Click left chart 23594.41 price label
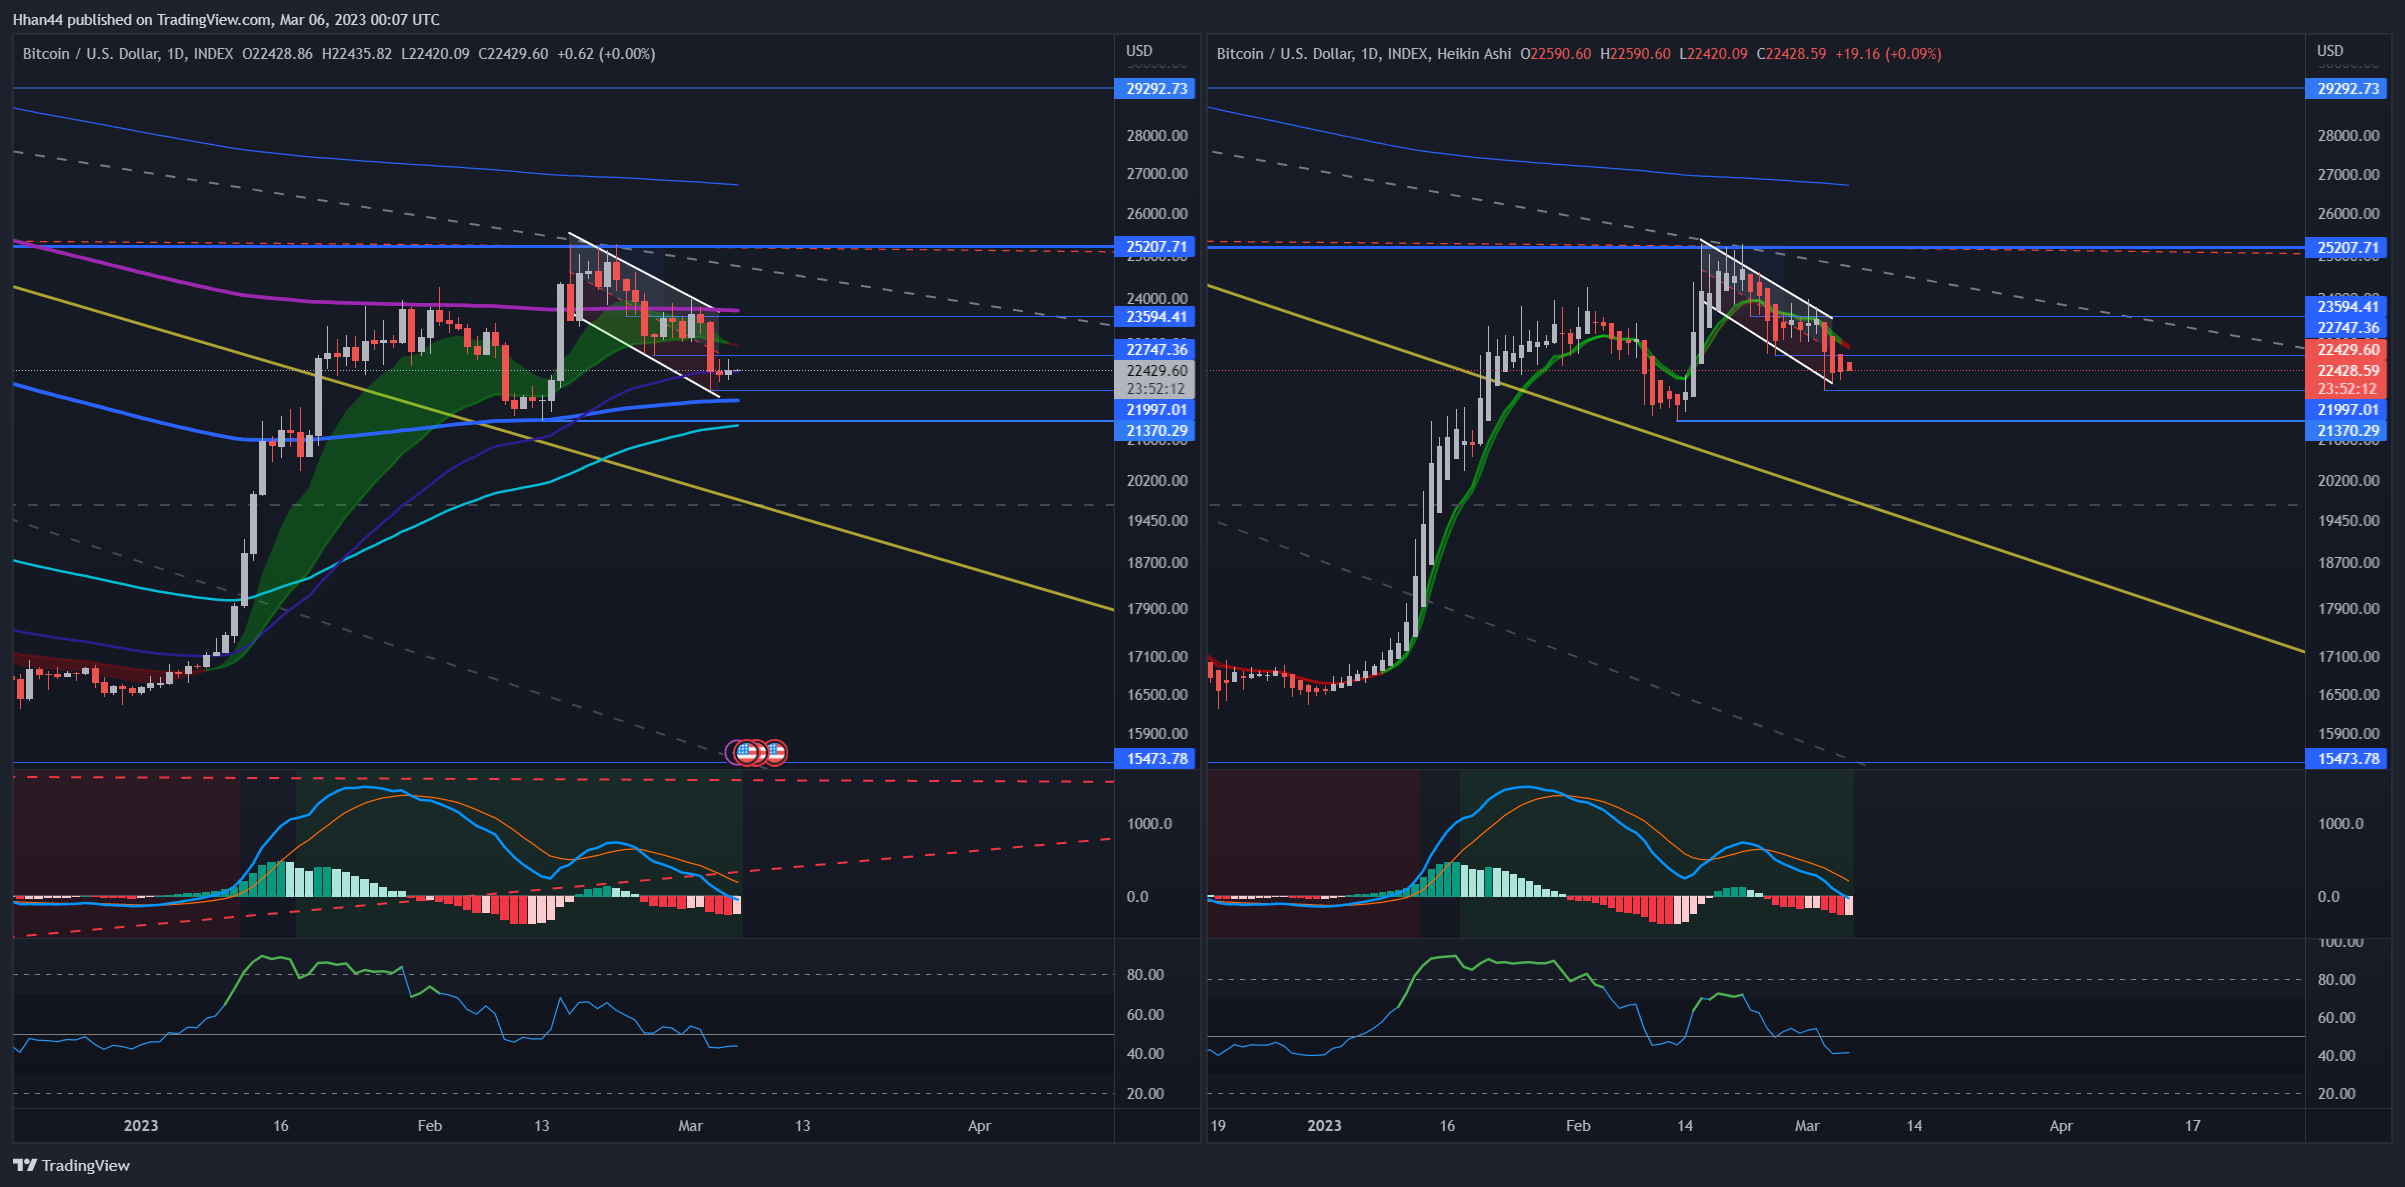This screenshot has height=1187, width=2405. pos(1155,317)
